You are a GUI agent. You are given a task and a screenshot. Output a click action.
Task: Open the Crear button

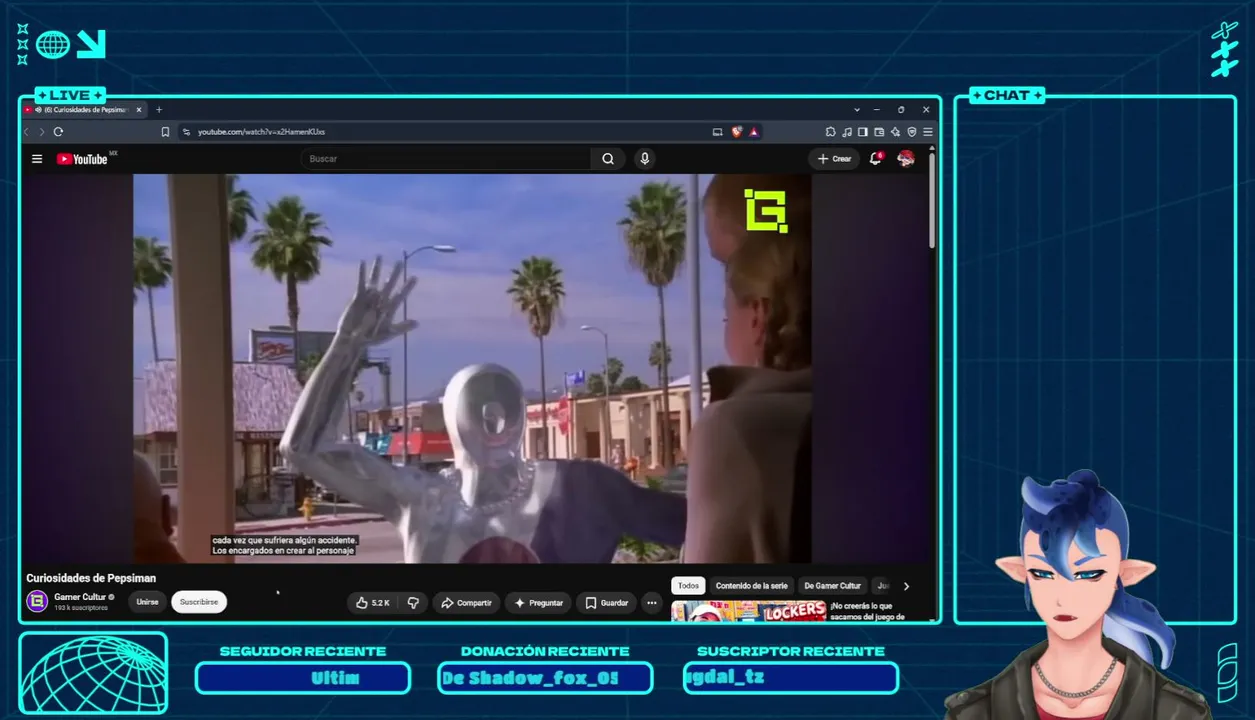pyautogui.click(x=834, y=159)
